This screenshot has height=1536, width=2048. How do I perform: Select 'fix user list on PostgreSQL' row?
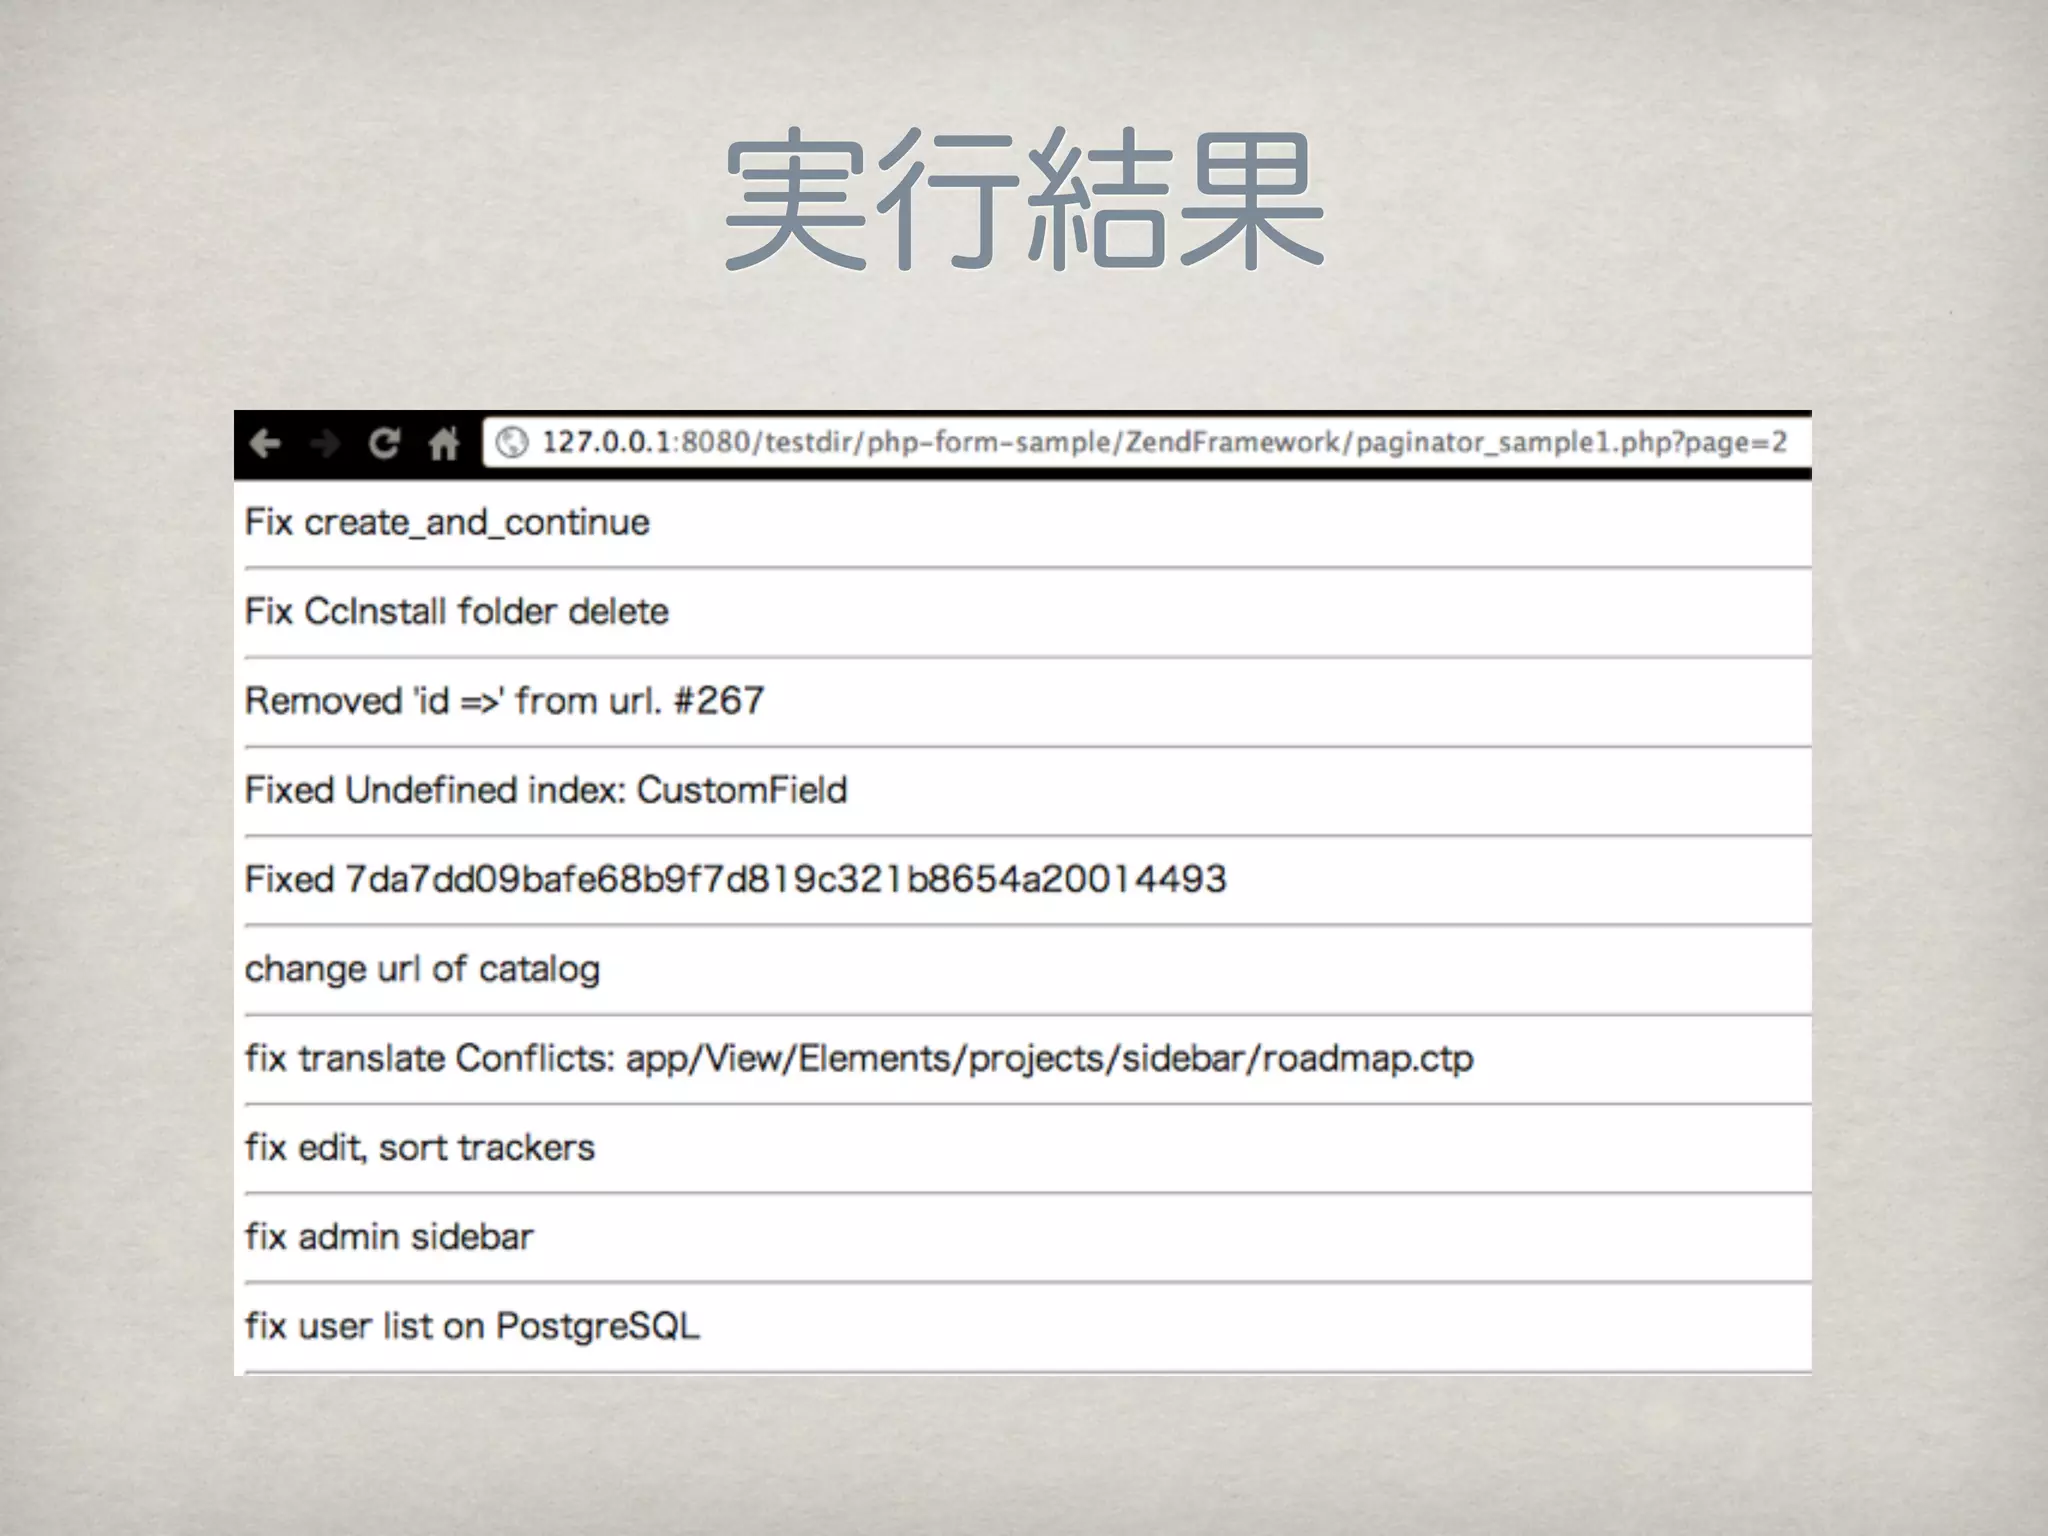pos(1028,1327)
